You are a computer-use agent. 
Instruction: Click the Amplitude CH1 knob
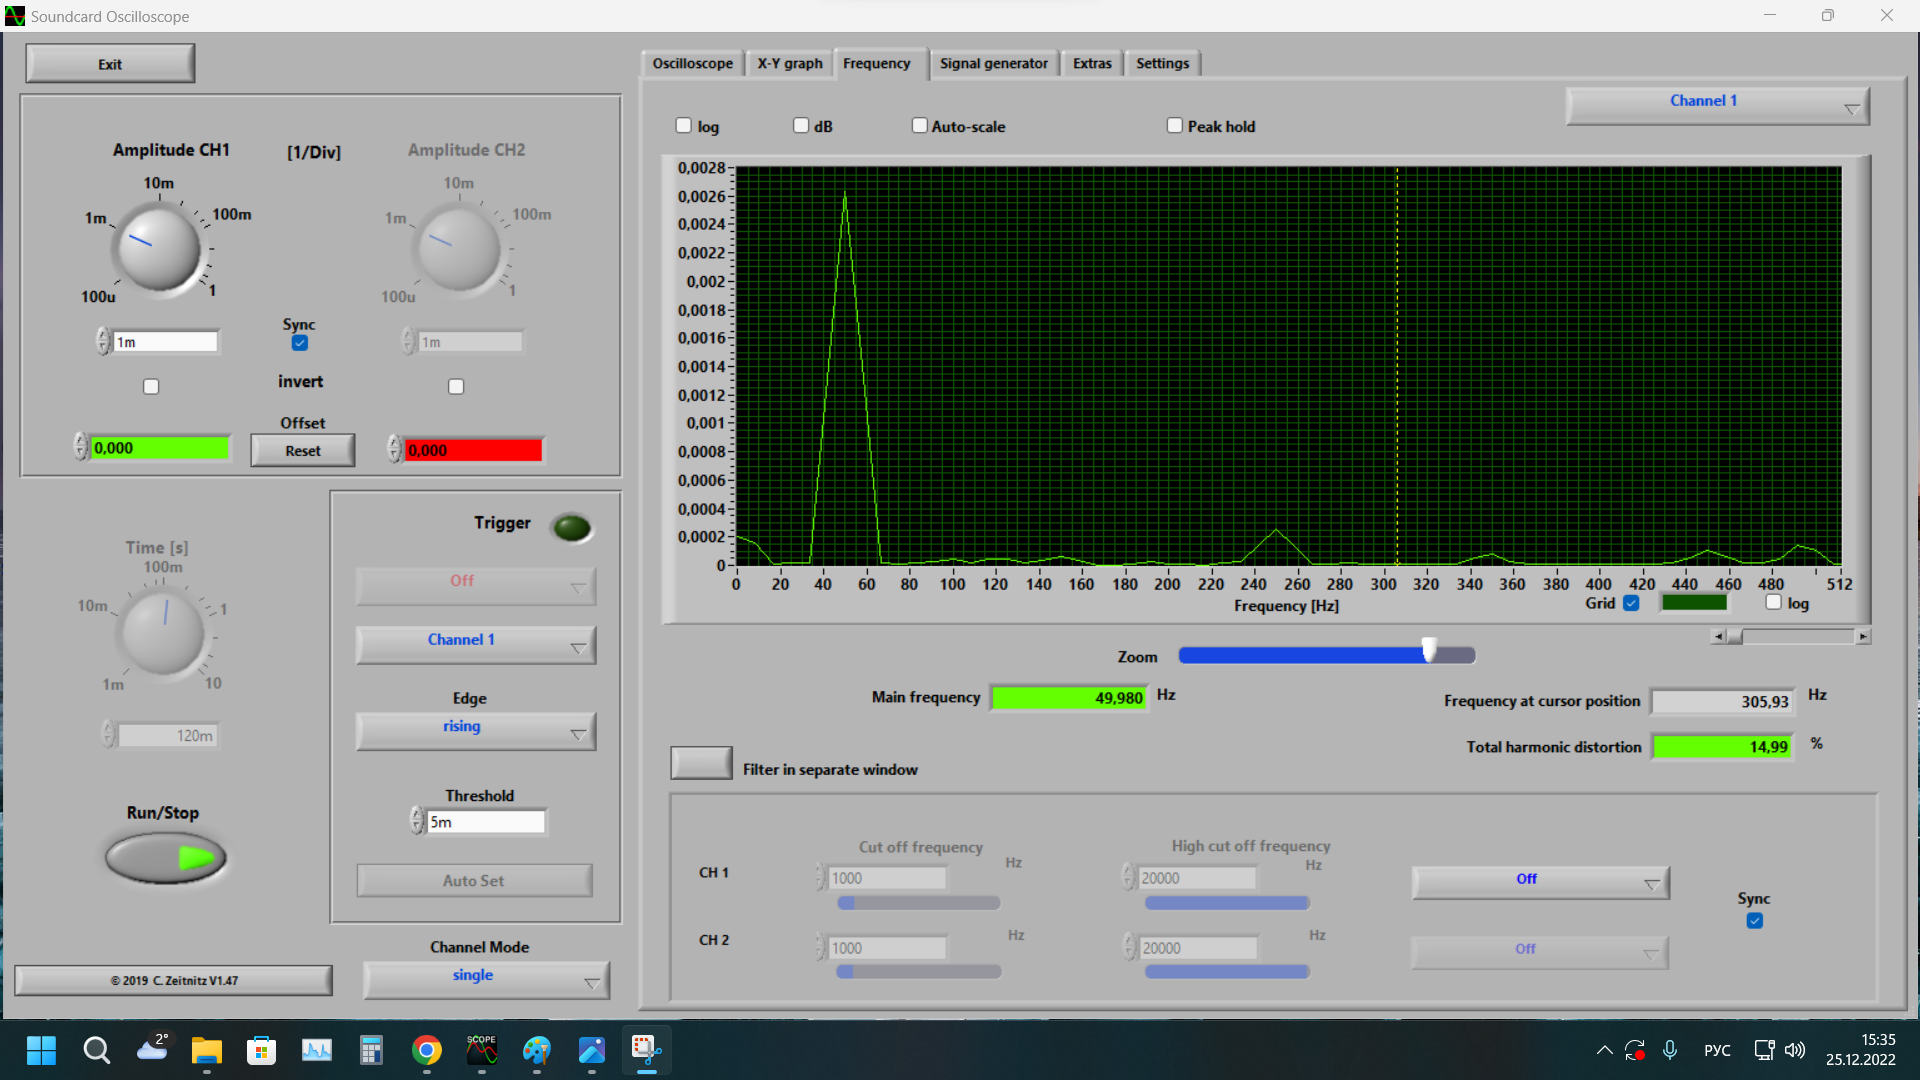pyautogui.click(x=158, y=249)
